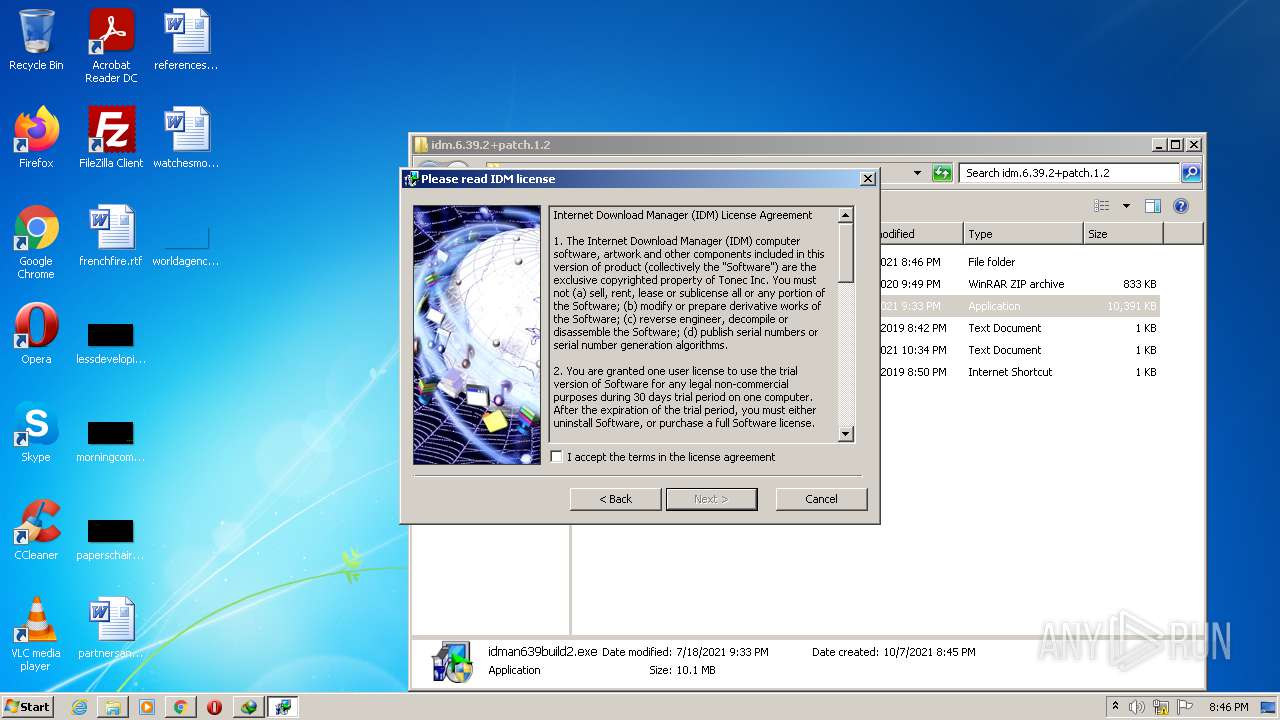Open the network icon in system tray
This screenshot has height=720, width=1280.
click(1161, 707)
